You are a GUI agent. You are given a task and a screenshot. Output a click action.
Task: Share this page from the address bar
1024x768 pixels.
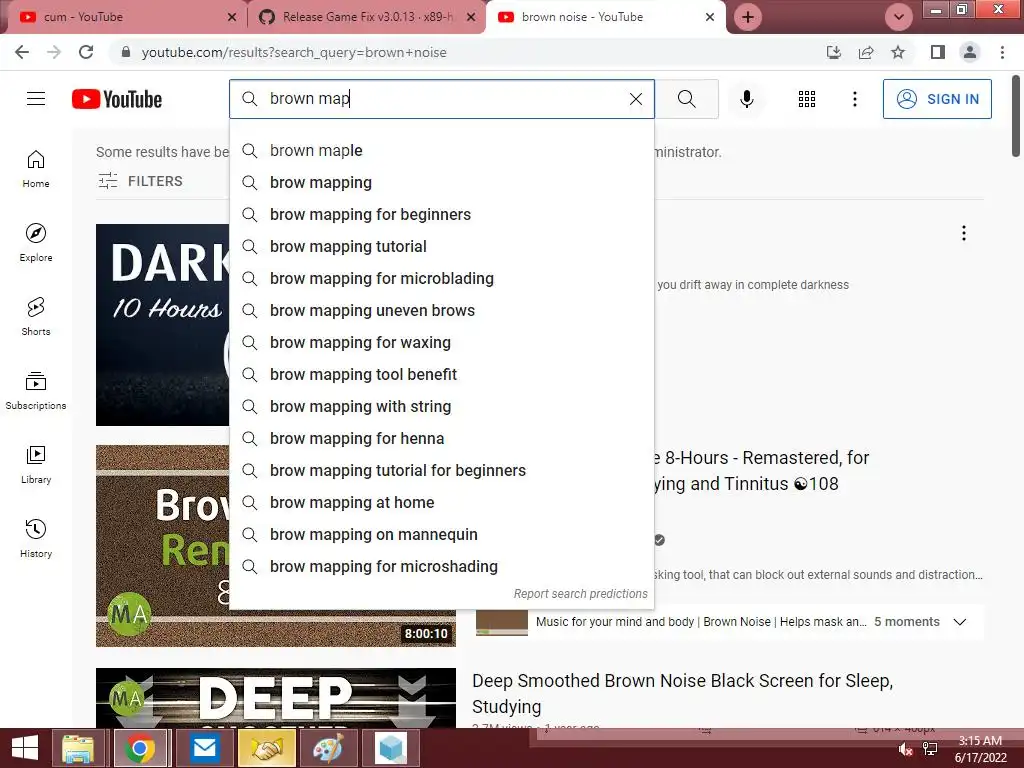866,52
